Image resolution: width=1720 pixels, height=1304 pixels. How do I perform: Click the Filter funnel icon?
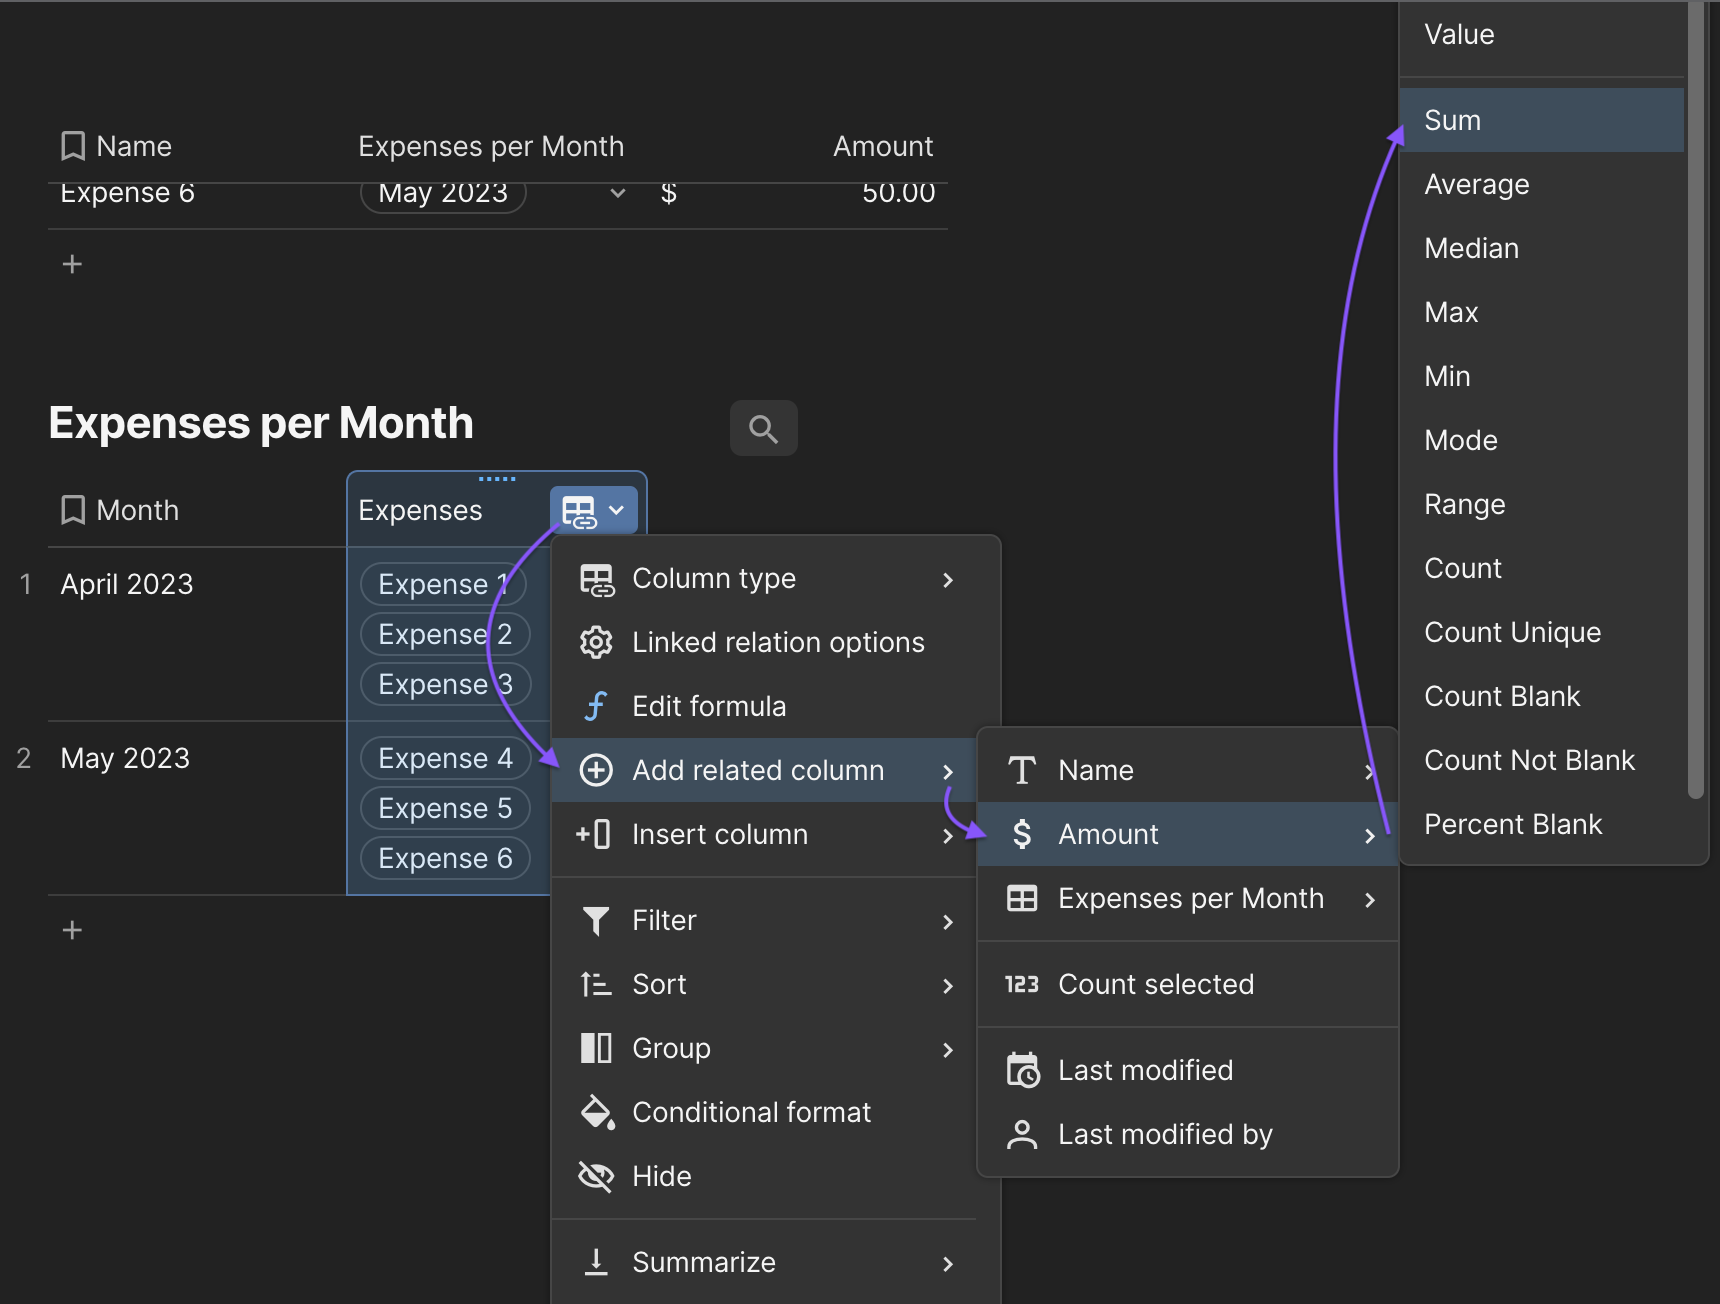pyautogui.click(x=596, y=920)
